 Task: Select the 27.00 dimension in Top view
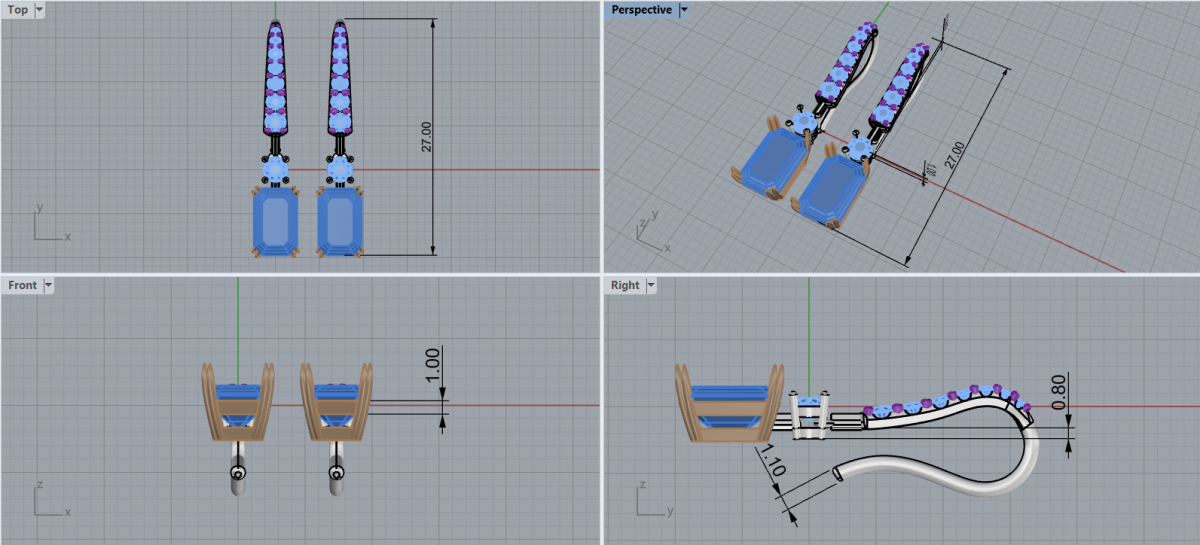[426, 137]
